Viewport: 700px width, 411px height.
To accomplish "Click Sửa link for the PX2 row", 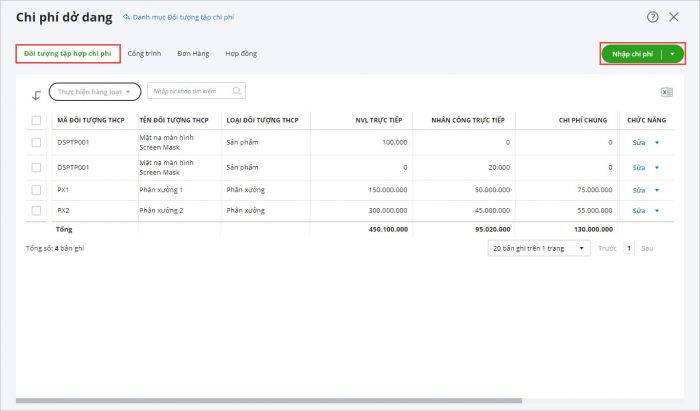I will pos(639,211).
